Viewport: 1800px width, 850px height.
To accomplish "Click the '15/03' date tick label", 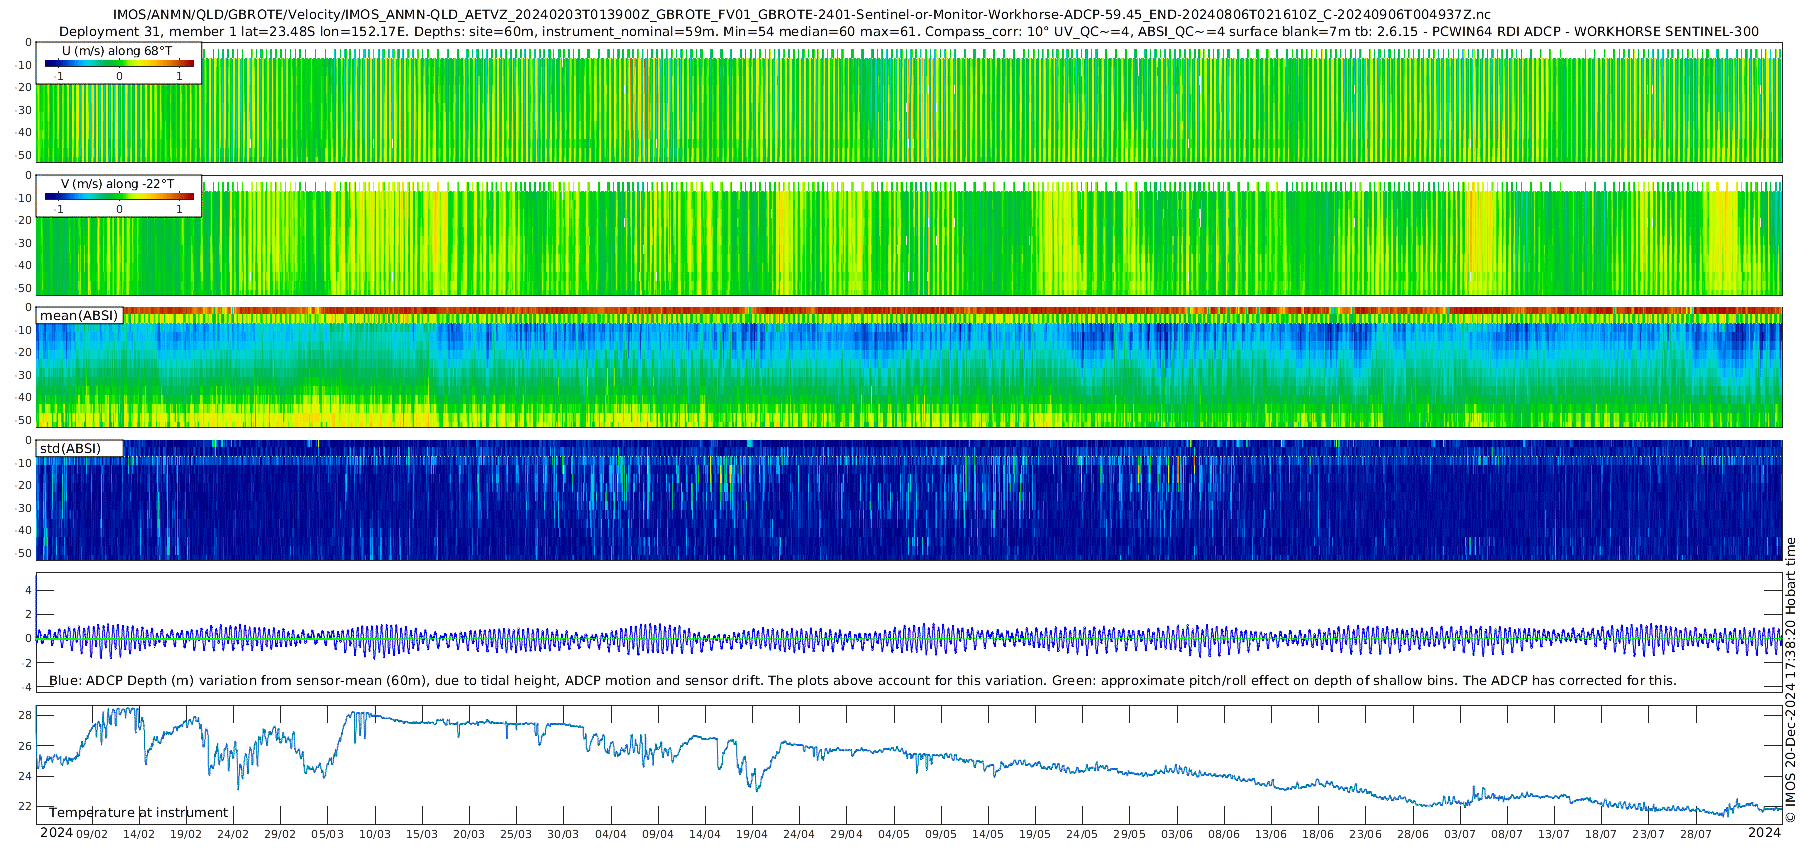I will 422,834.
